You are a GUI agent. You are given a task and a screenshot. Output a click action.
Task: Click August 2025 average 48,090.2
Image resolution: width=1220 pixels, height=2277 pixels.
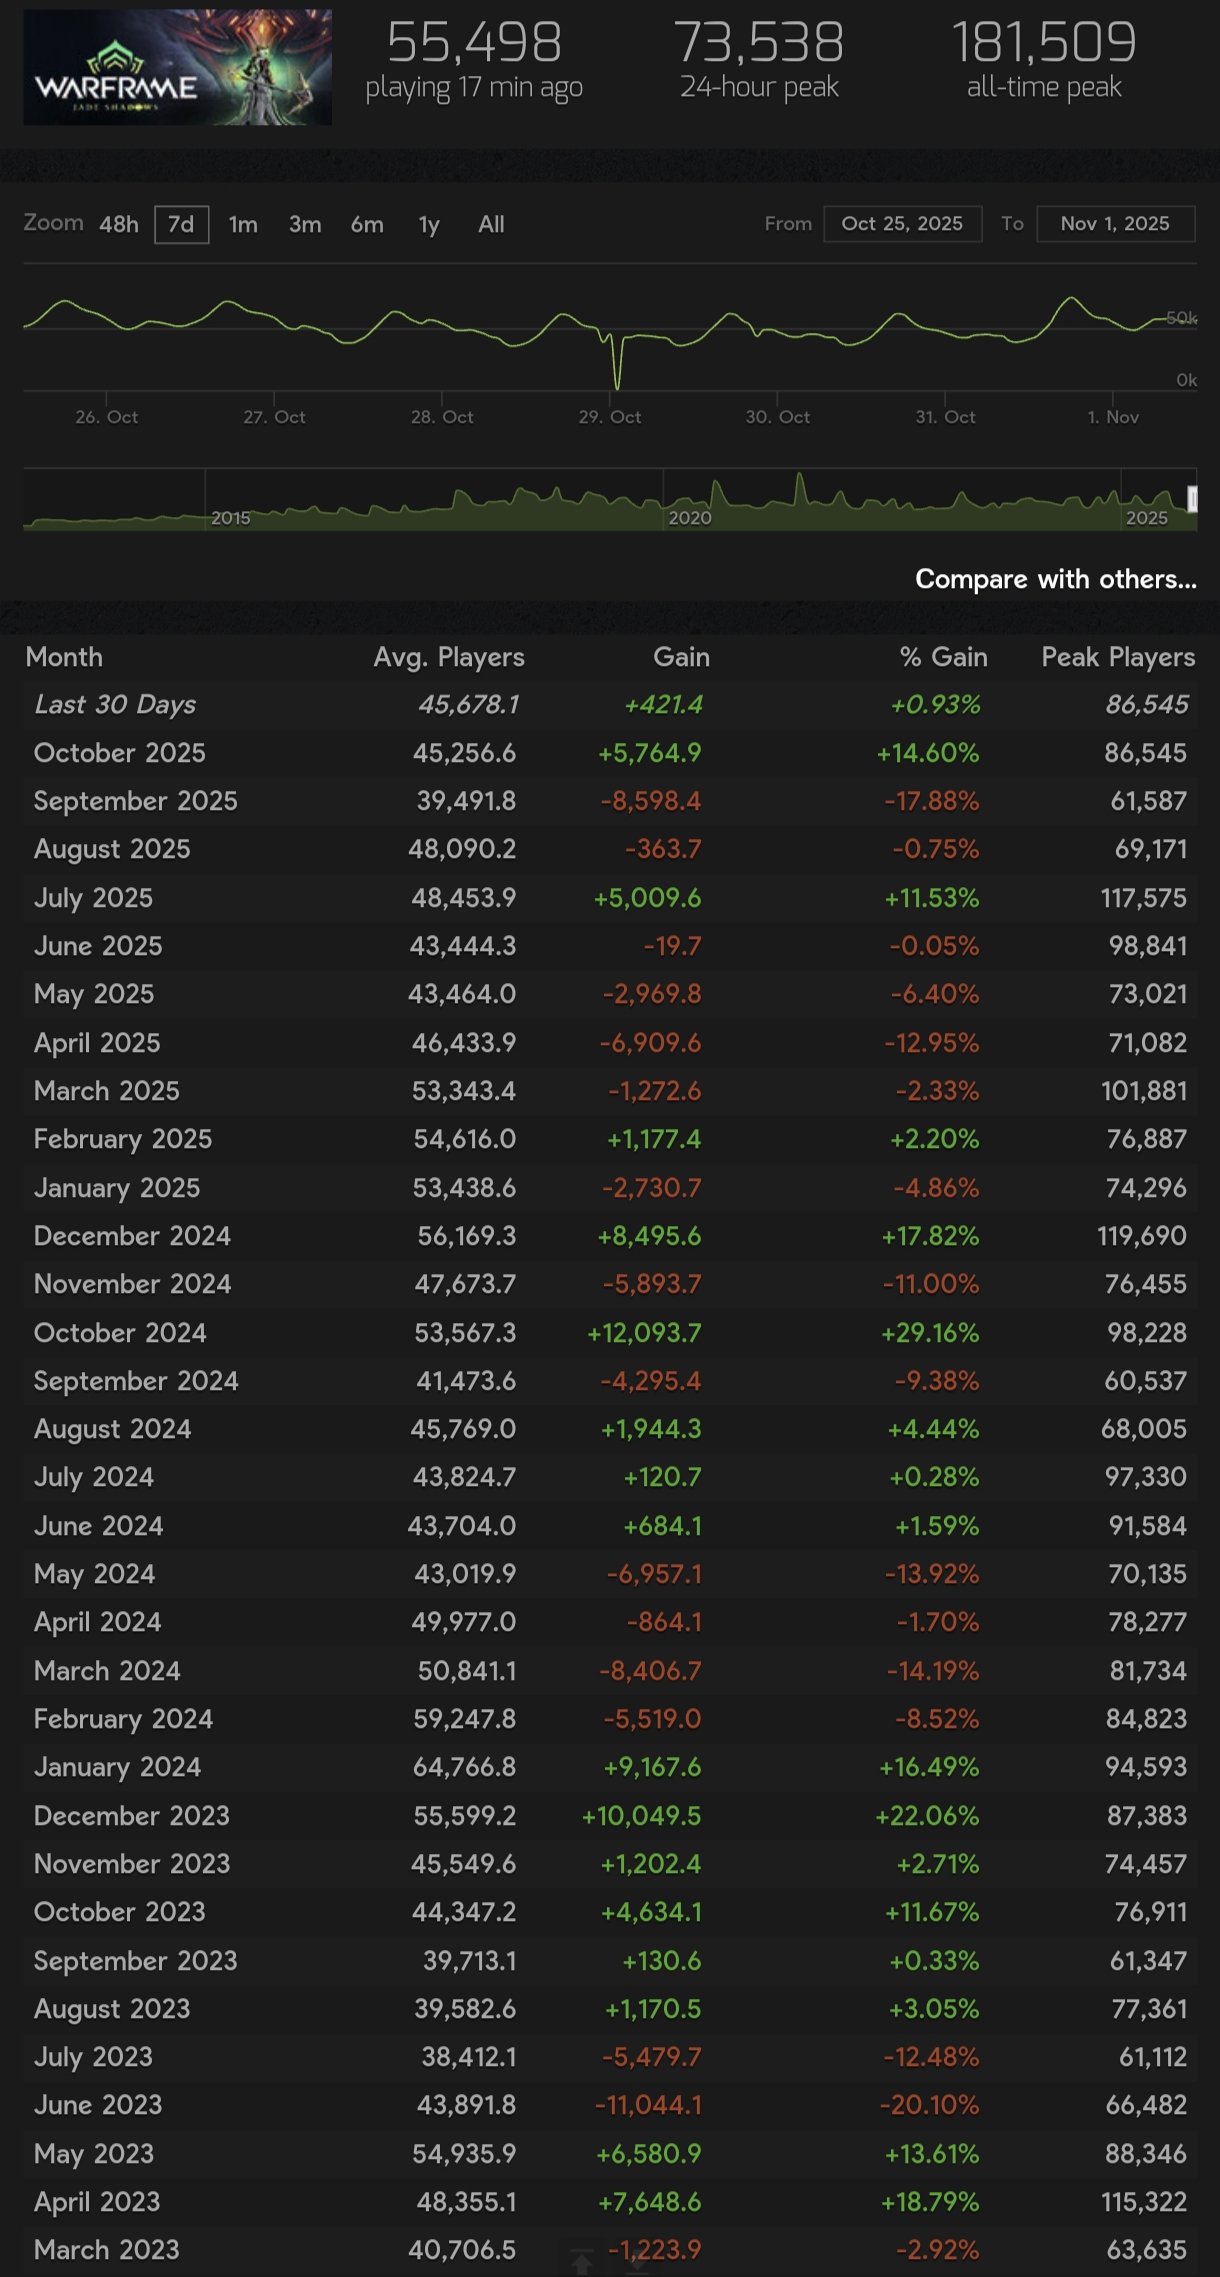coord(462,849)
